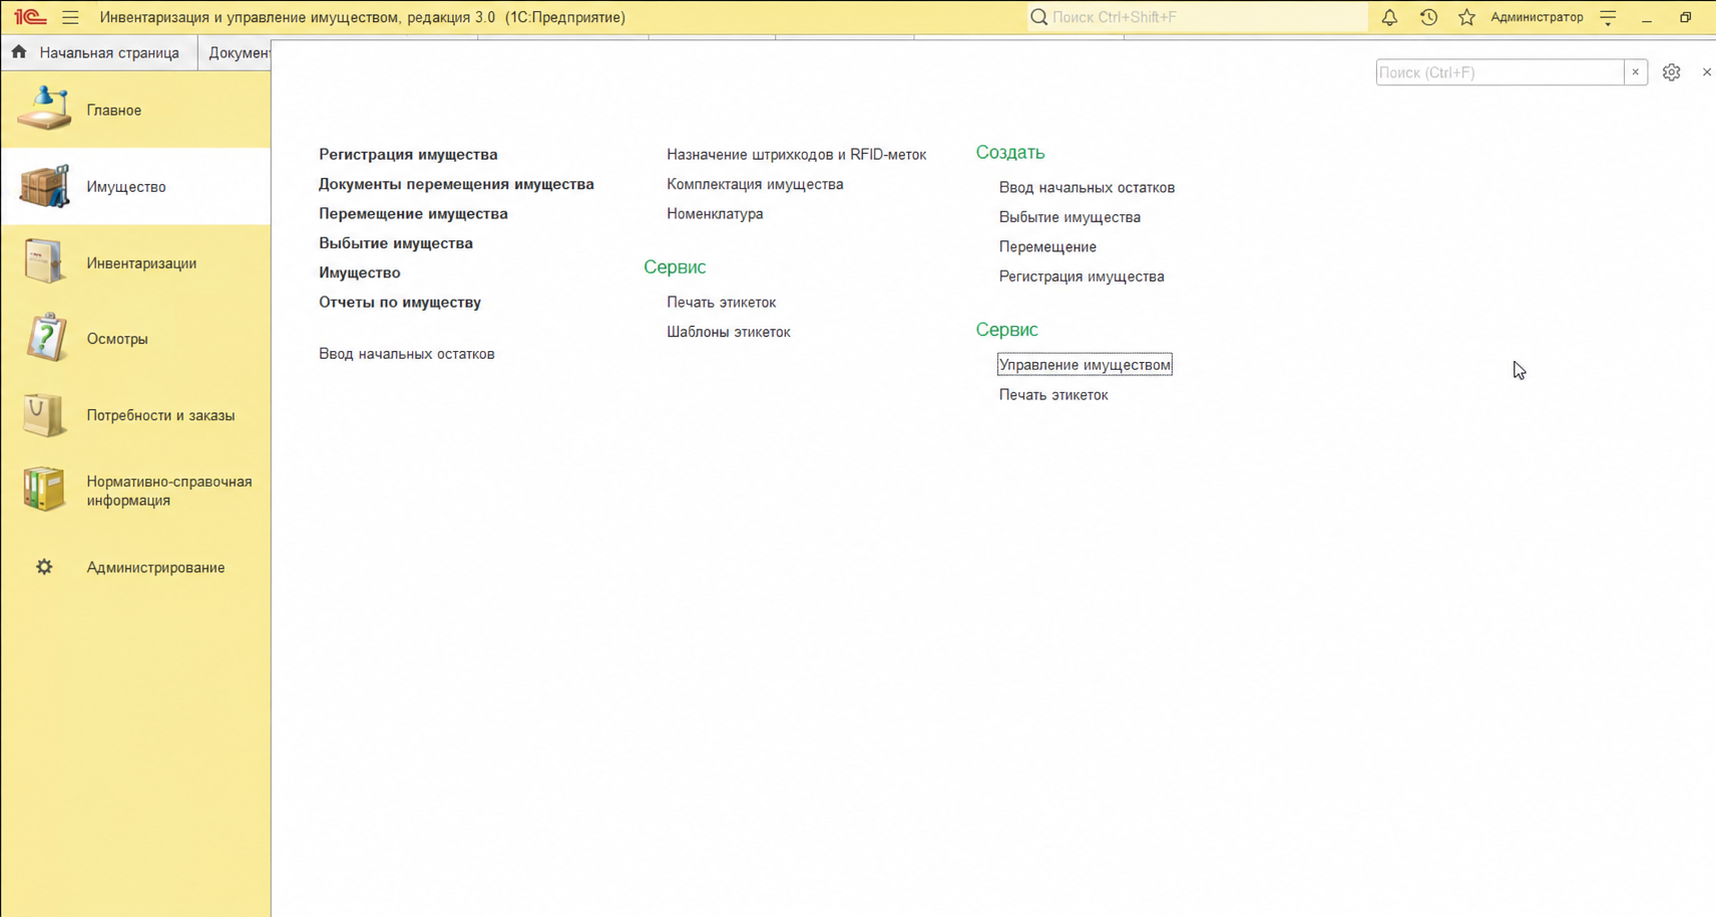Viewport: 1716px width, 917px height.
Task: Click the panel search field Поиск (Ctrl+F)
Action: (x=1499, y=72)
